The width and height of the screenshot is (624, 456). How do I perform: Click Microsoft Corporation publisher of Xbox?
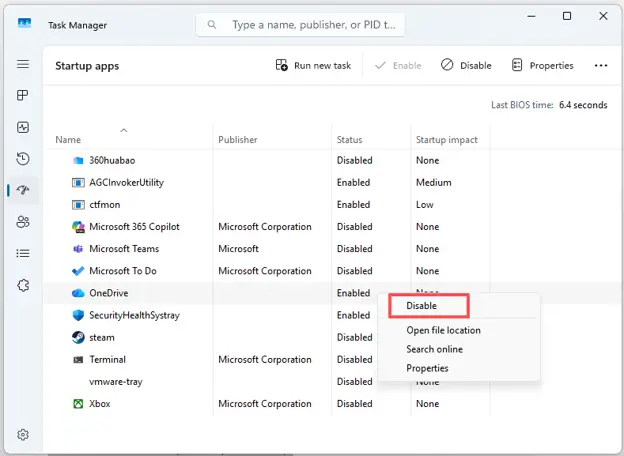pyautogui.click(x=265, y=404)
